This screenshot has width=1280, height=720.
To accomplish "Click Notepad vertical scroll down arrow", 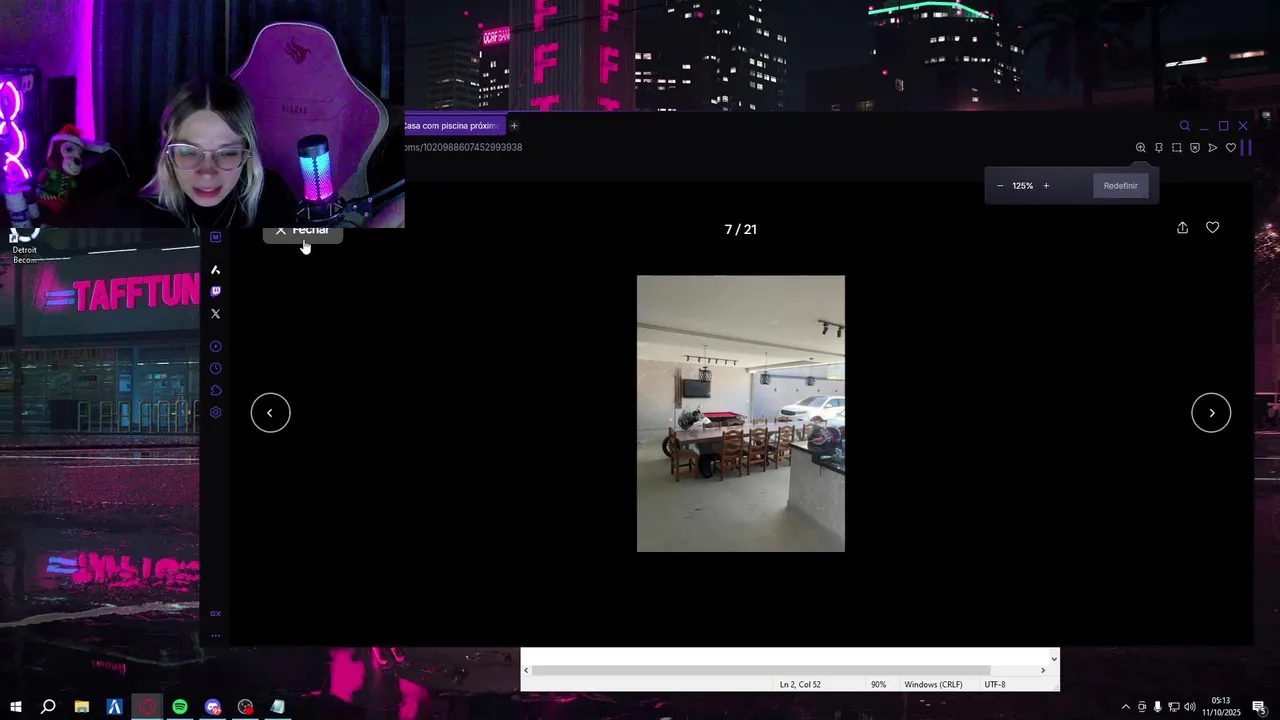I will coord(1053,659).
